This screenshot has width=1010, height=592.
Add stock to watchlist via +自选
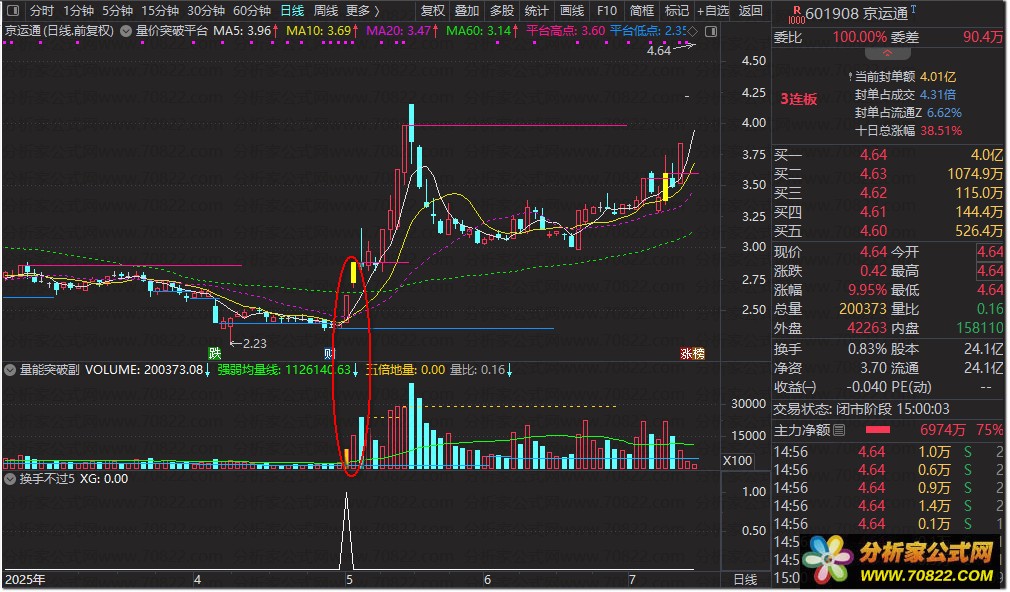[x=713, y=10]
